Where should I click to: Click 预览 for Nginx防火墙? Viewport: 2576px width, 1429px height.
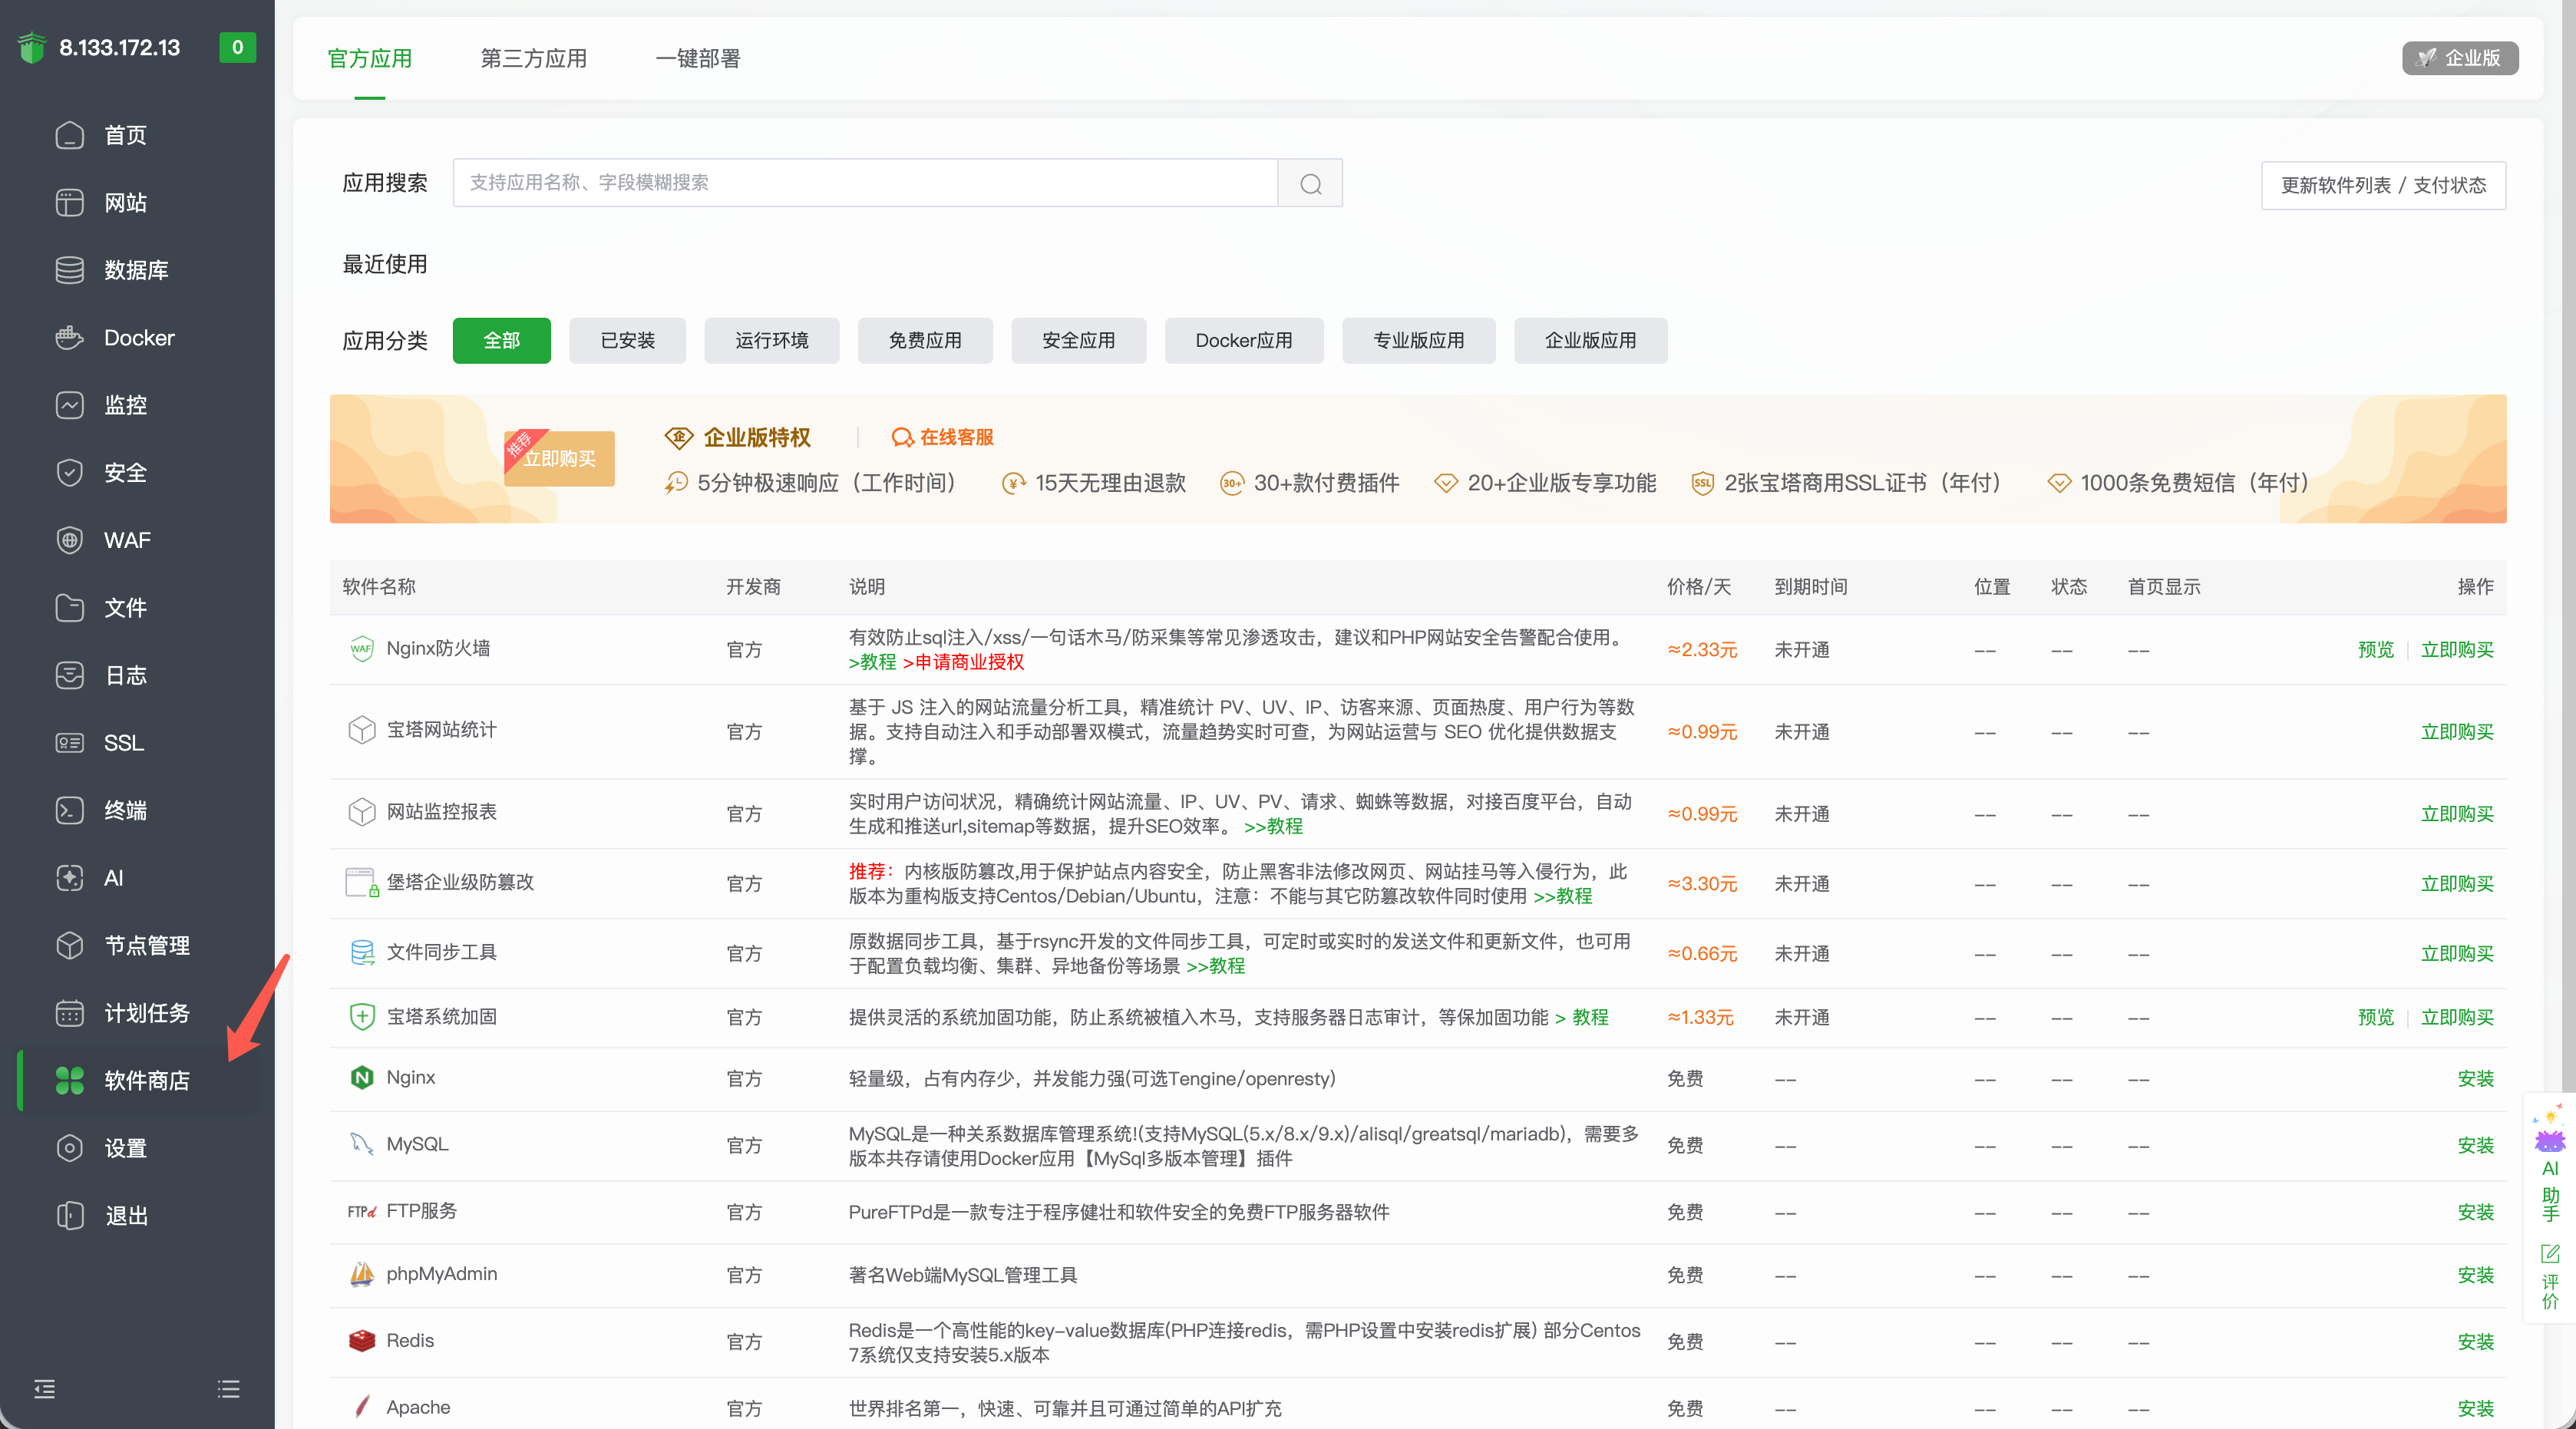tap(2376, 650)
